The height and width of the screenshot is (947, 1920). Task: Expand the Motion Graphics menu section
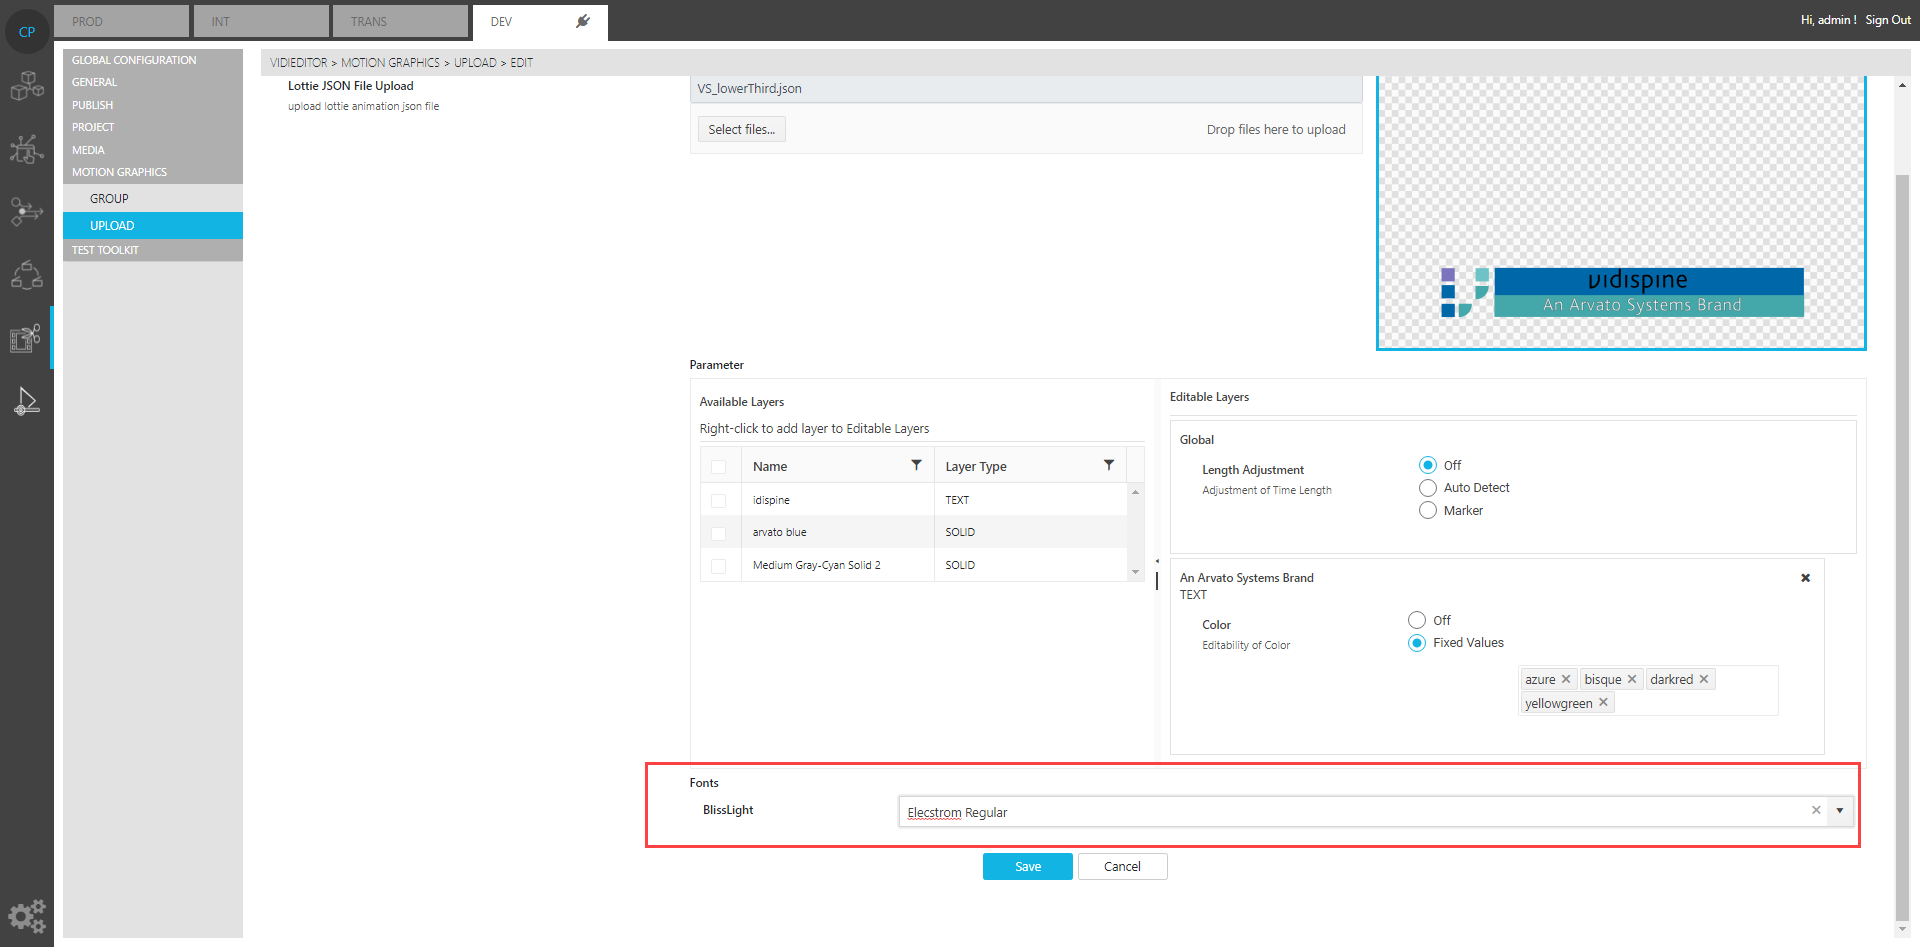[x=119, y=172]
